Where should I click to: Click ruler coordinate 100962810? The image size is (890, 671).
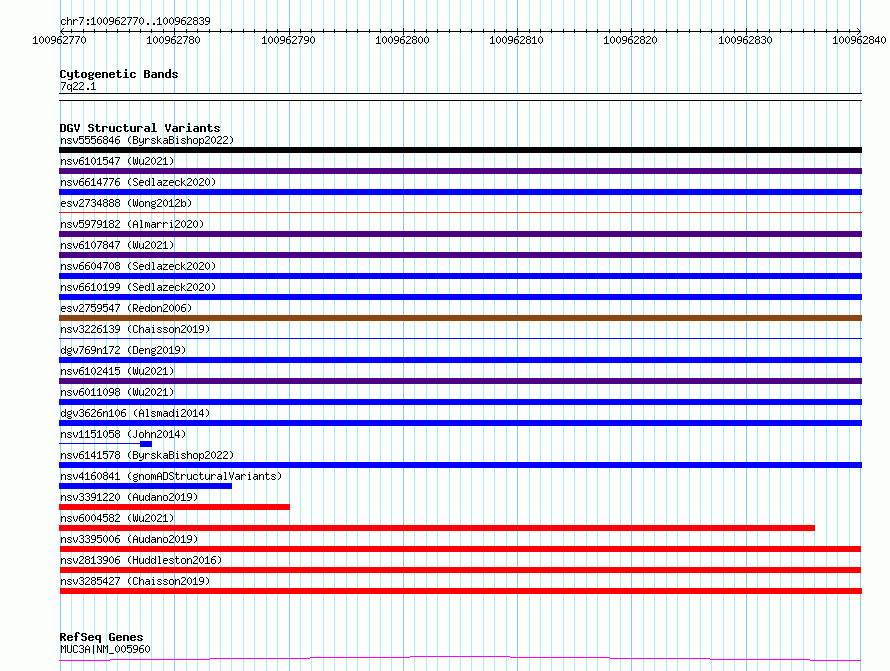(x=517, y=40)
